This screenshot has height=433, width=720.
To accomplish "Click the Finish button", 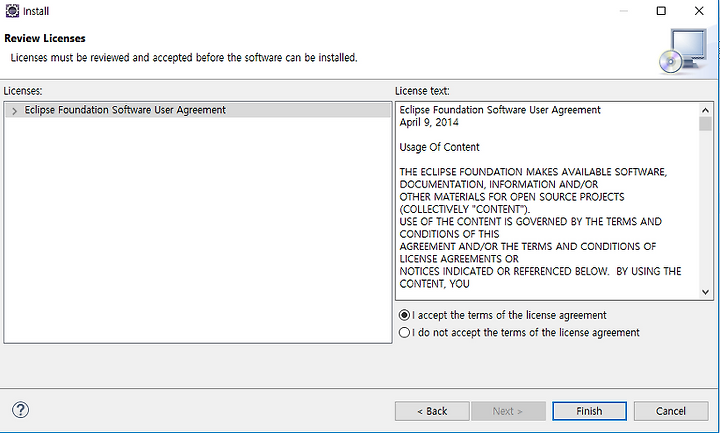I will (589, 411).
